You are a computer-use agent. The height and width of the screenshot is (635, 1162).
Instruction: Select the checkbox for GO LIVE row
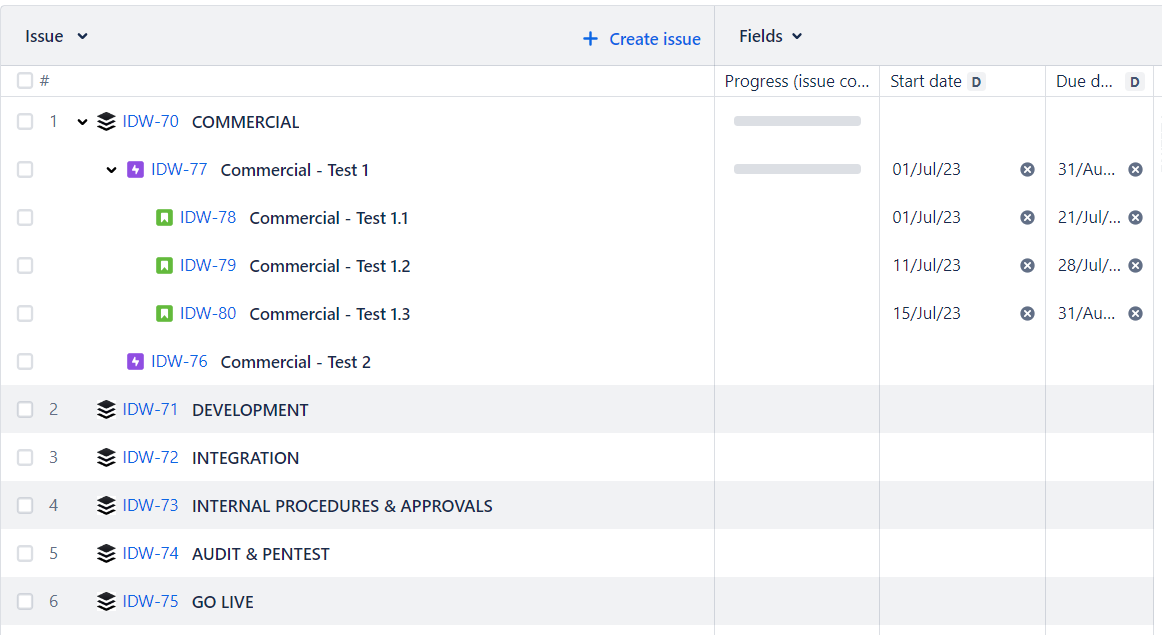pyautogui.click(x=25, y=602)
